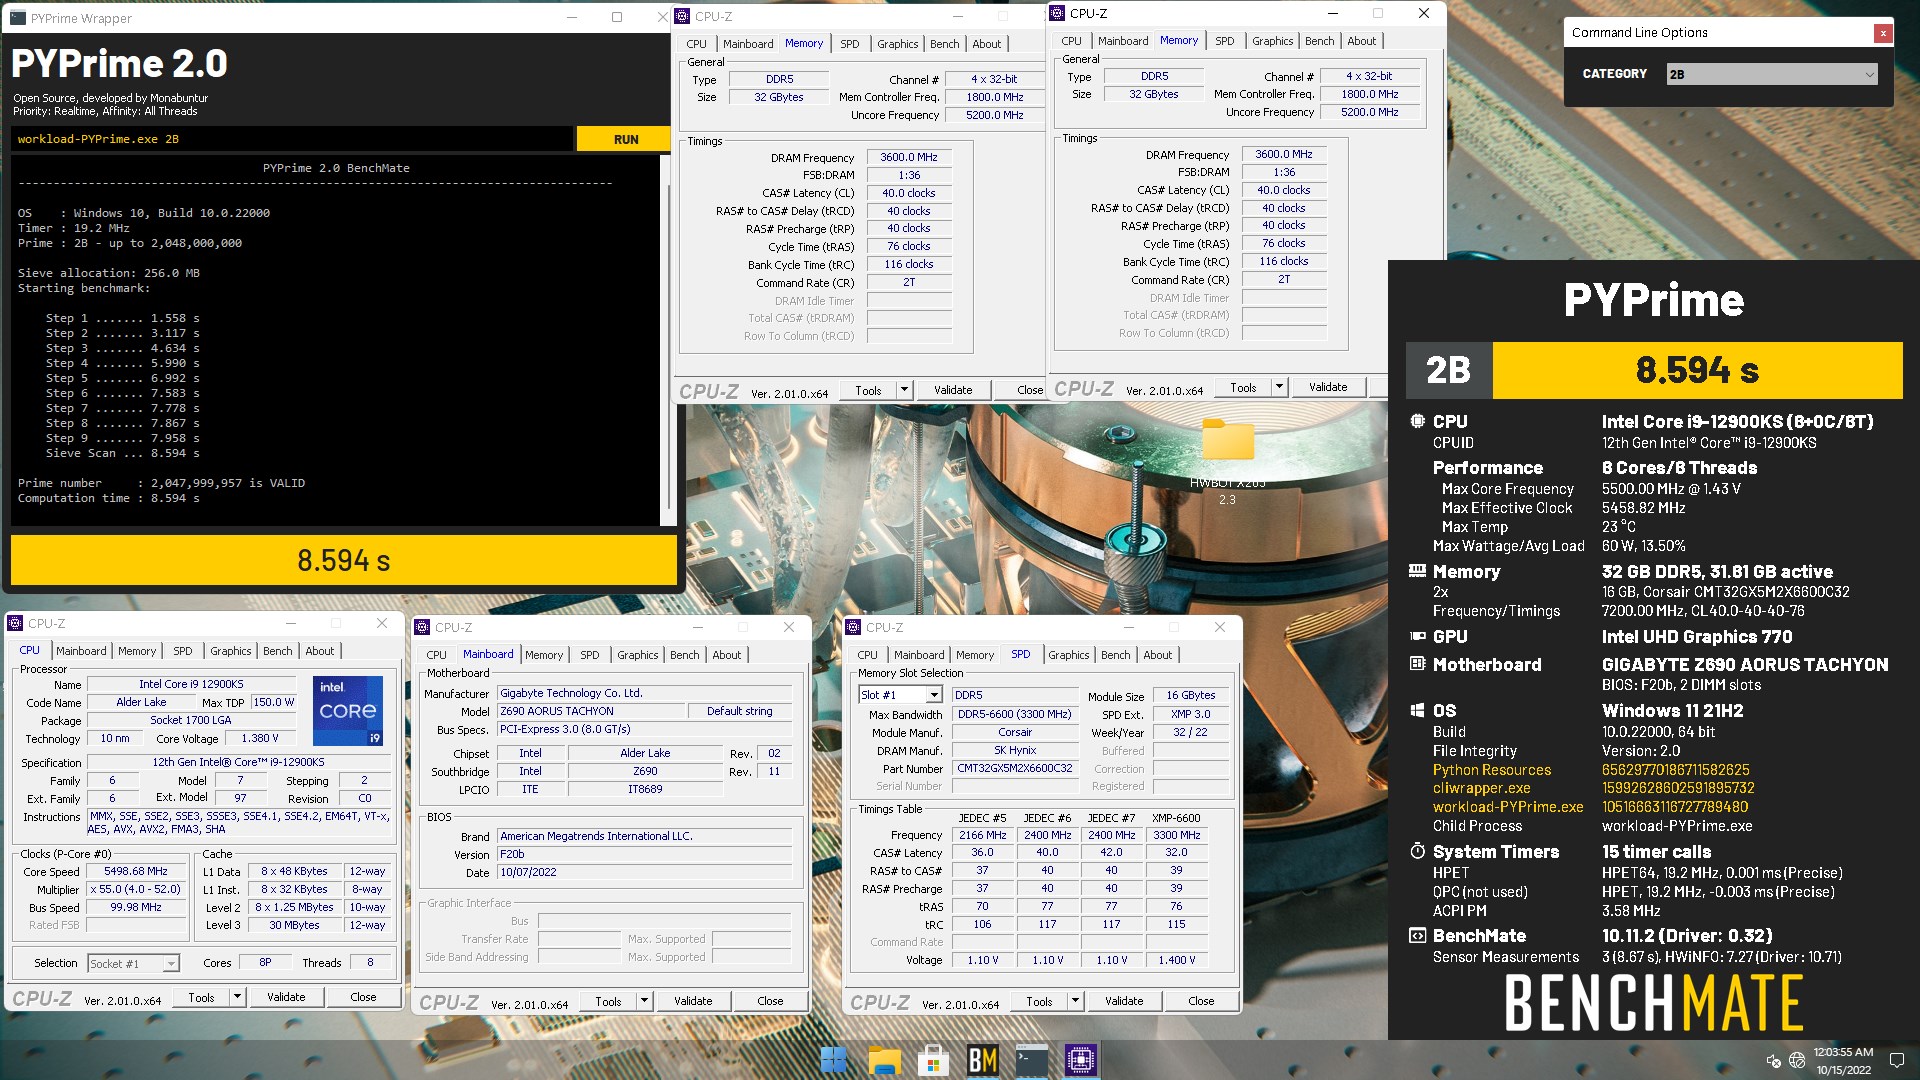
Task: Click the XMP-6600 column header
Action: [x=1176, y=817]
